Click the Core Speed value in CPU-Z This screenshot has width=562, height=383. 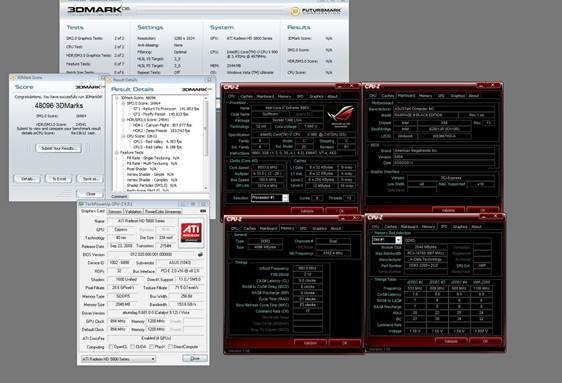pyautogui.click(x=268, y=167)
